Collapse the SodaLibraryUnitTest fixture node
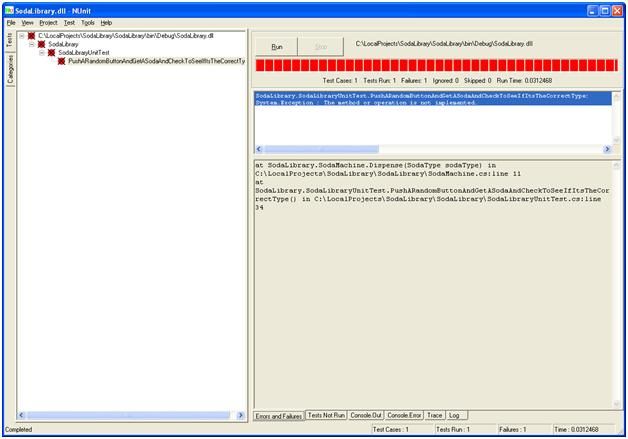The height and width of the screenshot is (439, 628). click(42, 53)
